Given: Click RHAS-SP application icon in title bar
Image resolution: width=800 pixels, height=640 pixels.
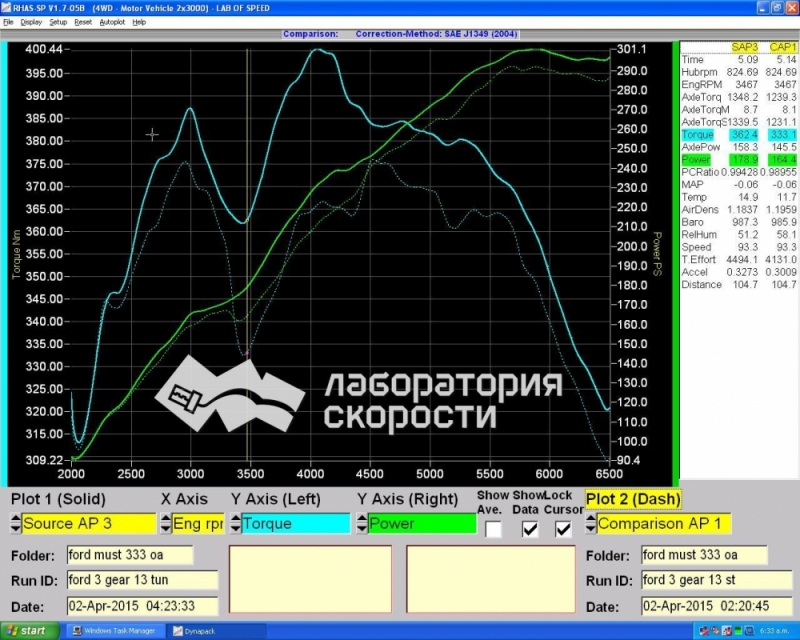Looking at the screenshot, I should tap(7, 8).
